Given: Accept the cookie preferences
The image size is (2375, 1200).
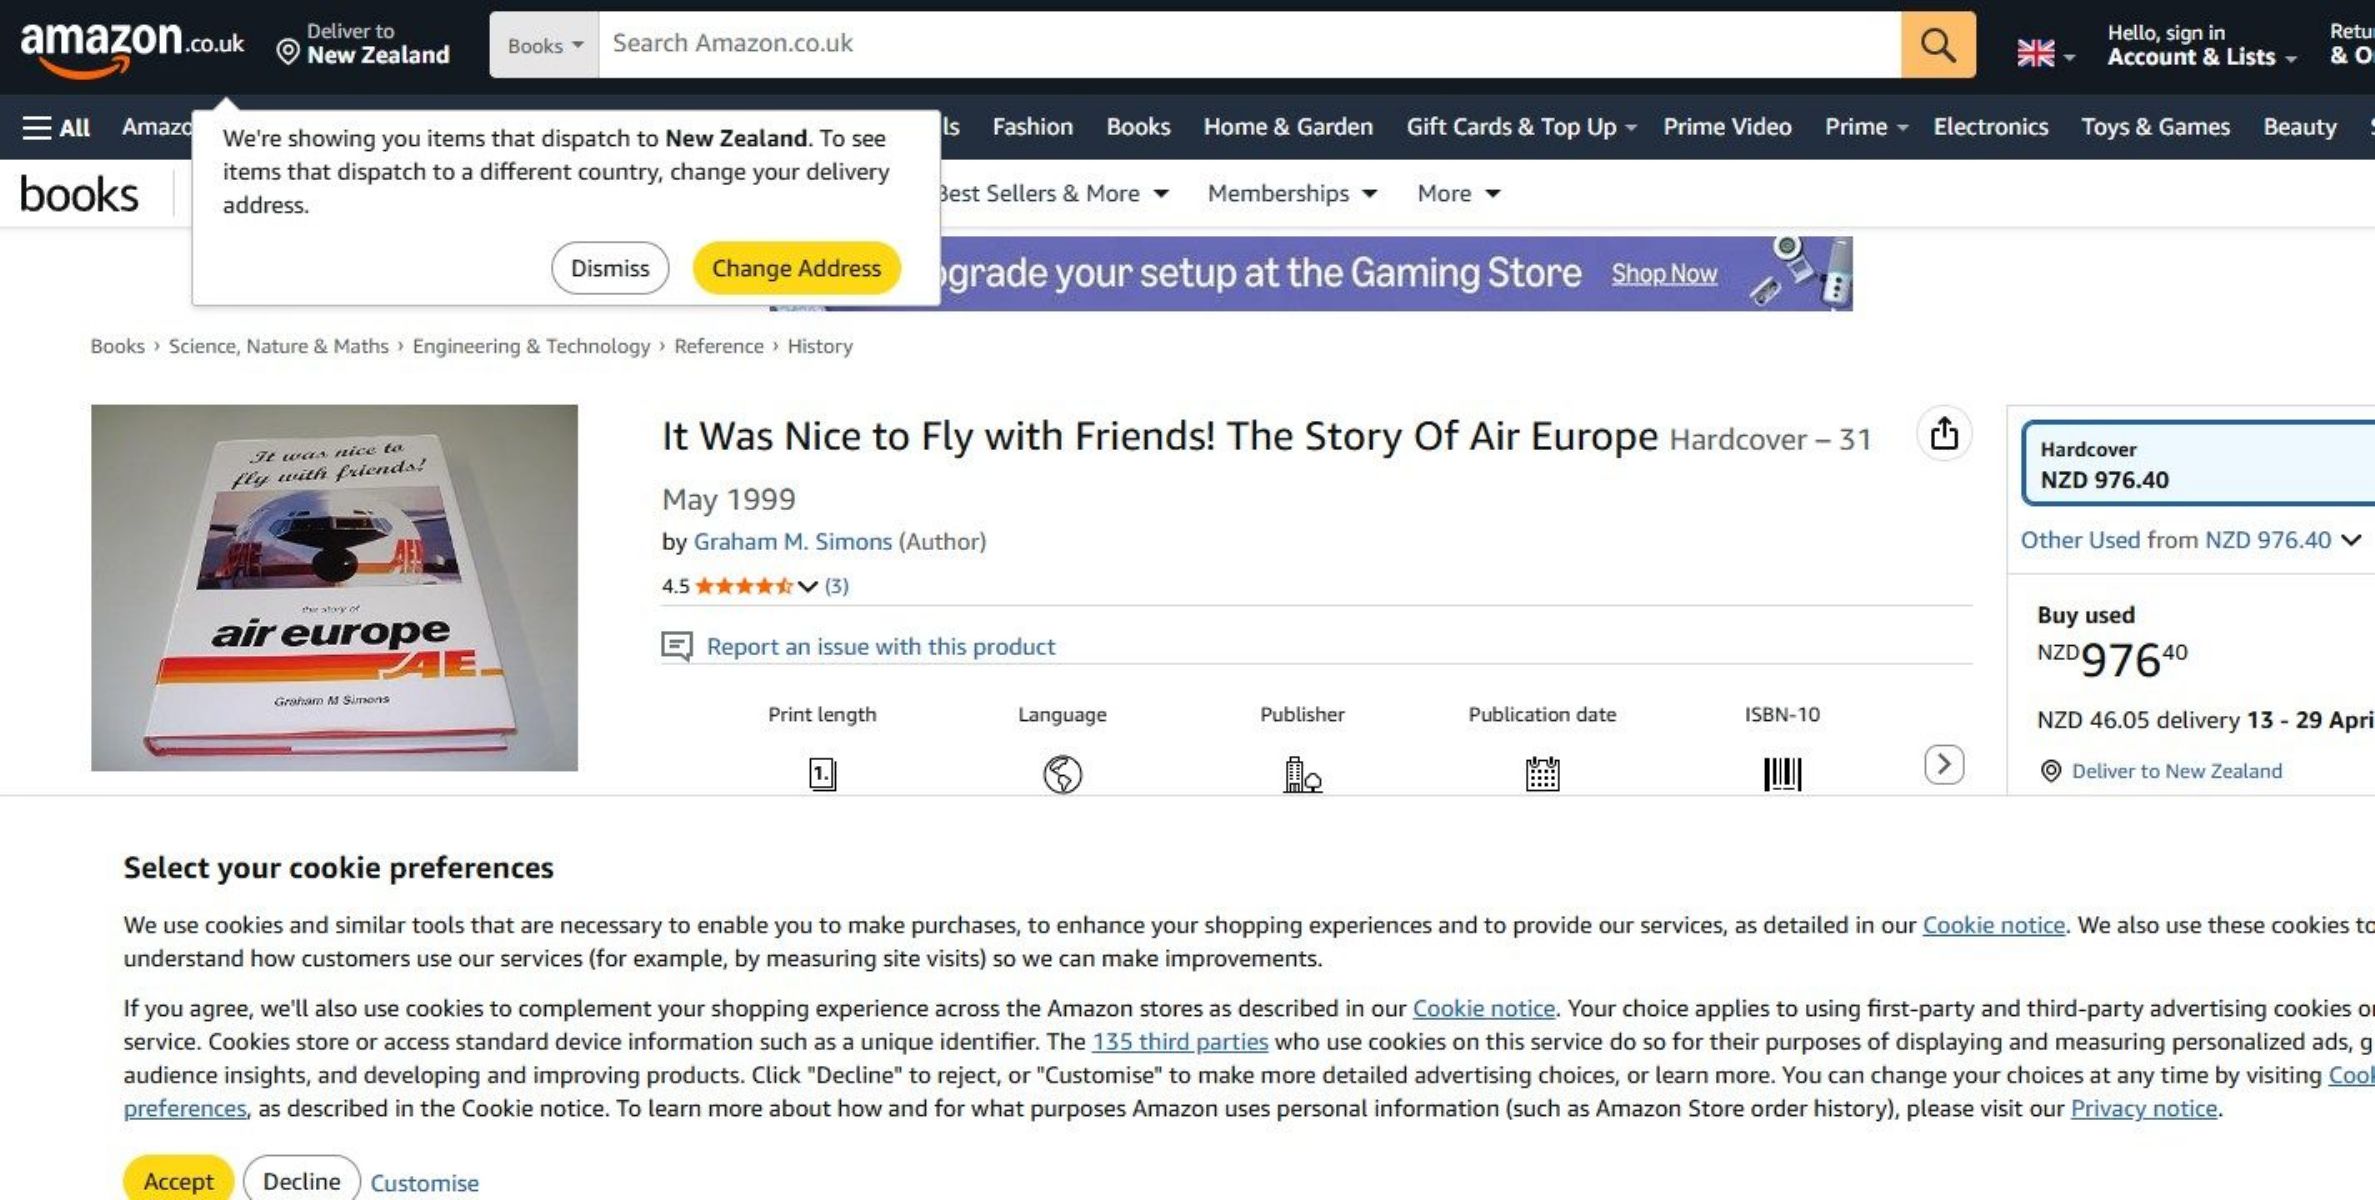Looking at the screenshot, I should coord(178,1181).
